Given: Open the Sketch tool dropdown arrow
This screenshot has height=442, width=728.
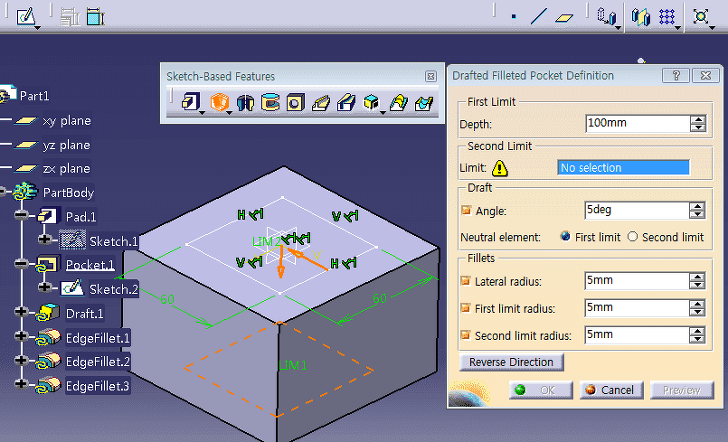Looking at the screenshot, I should [38, 27].
